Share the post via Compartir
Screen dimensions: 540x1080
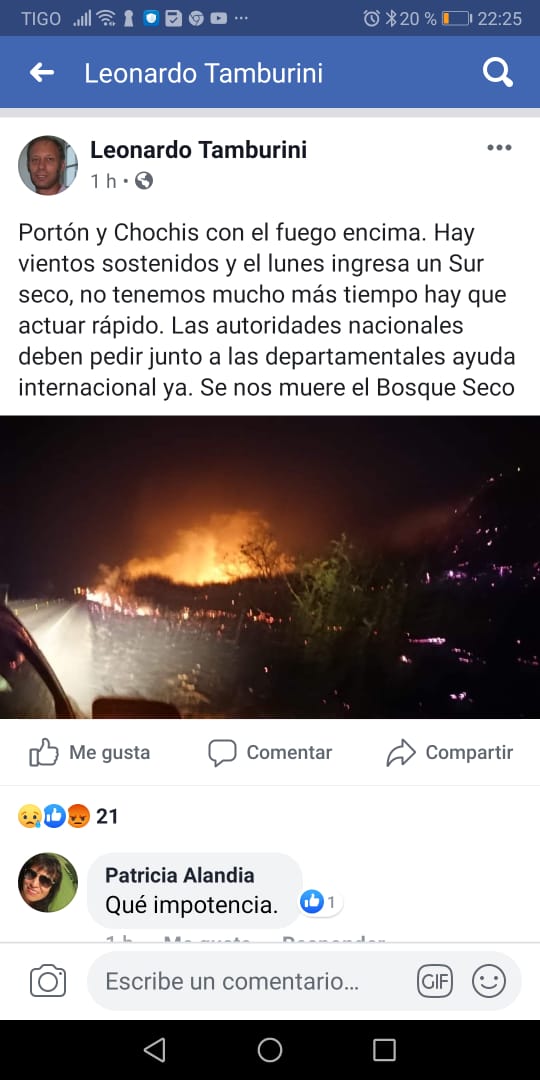coord(450,753)
